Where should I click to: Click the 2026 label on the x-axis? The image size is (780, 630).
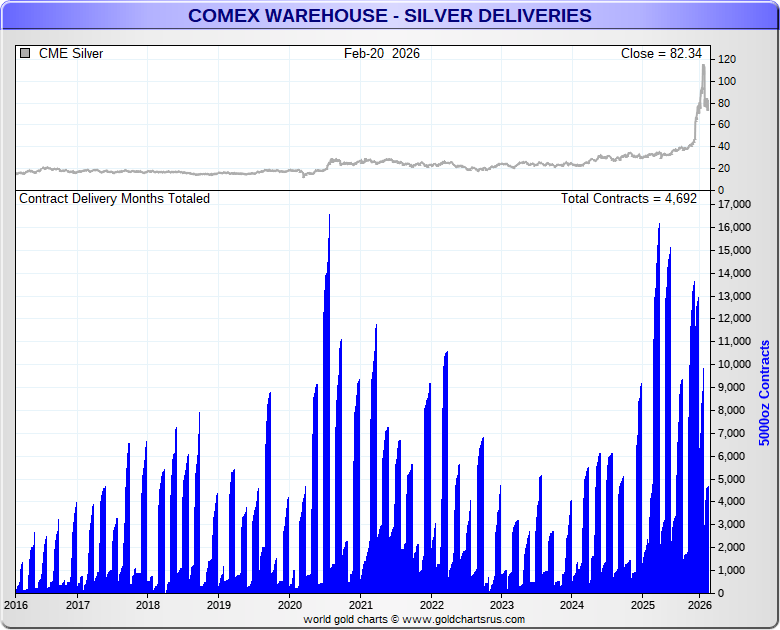pos(698,604)
